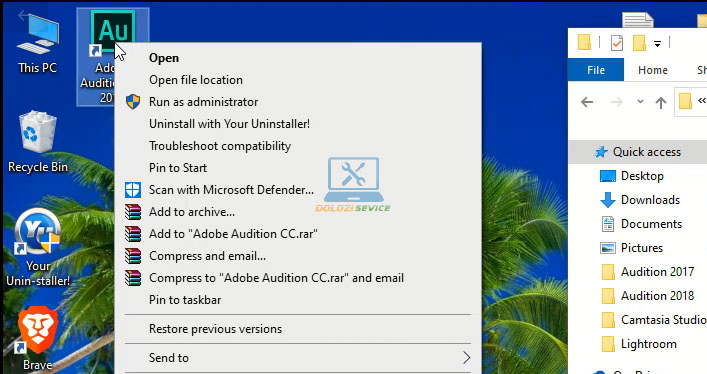Image resolution: width=707 pixels, height=374 pixels.
Task: Choose Pin to taskbar
Action: pos(298,300)
